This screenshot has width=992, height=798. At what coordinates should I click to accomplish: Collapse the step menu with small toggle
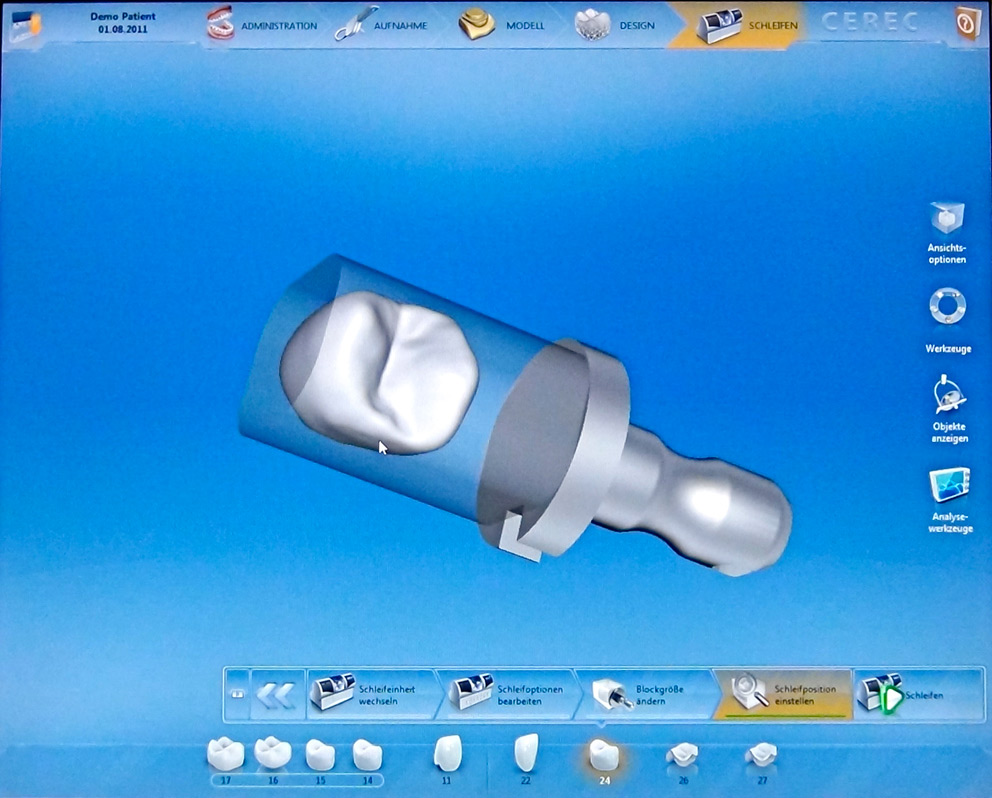pyautogui.click(x=235, y=694)
